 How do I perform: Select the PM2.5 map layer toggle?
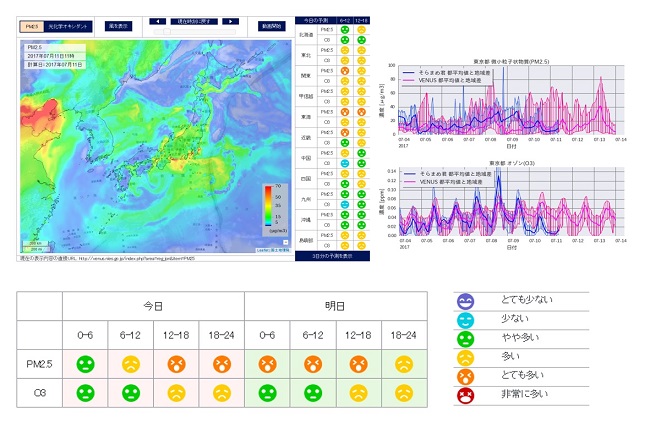point(32,27)
